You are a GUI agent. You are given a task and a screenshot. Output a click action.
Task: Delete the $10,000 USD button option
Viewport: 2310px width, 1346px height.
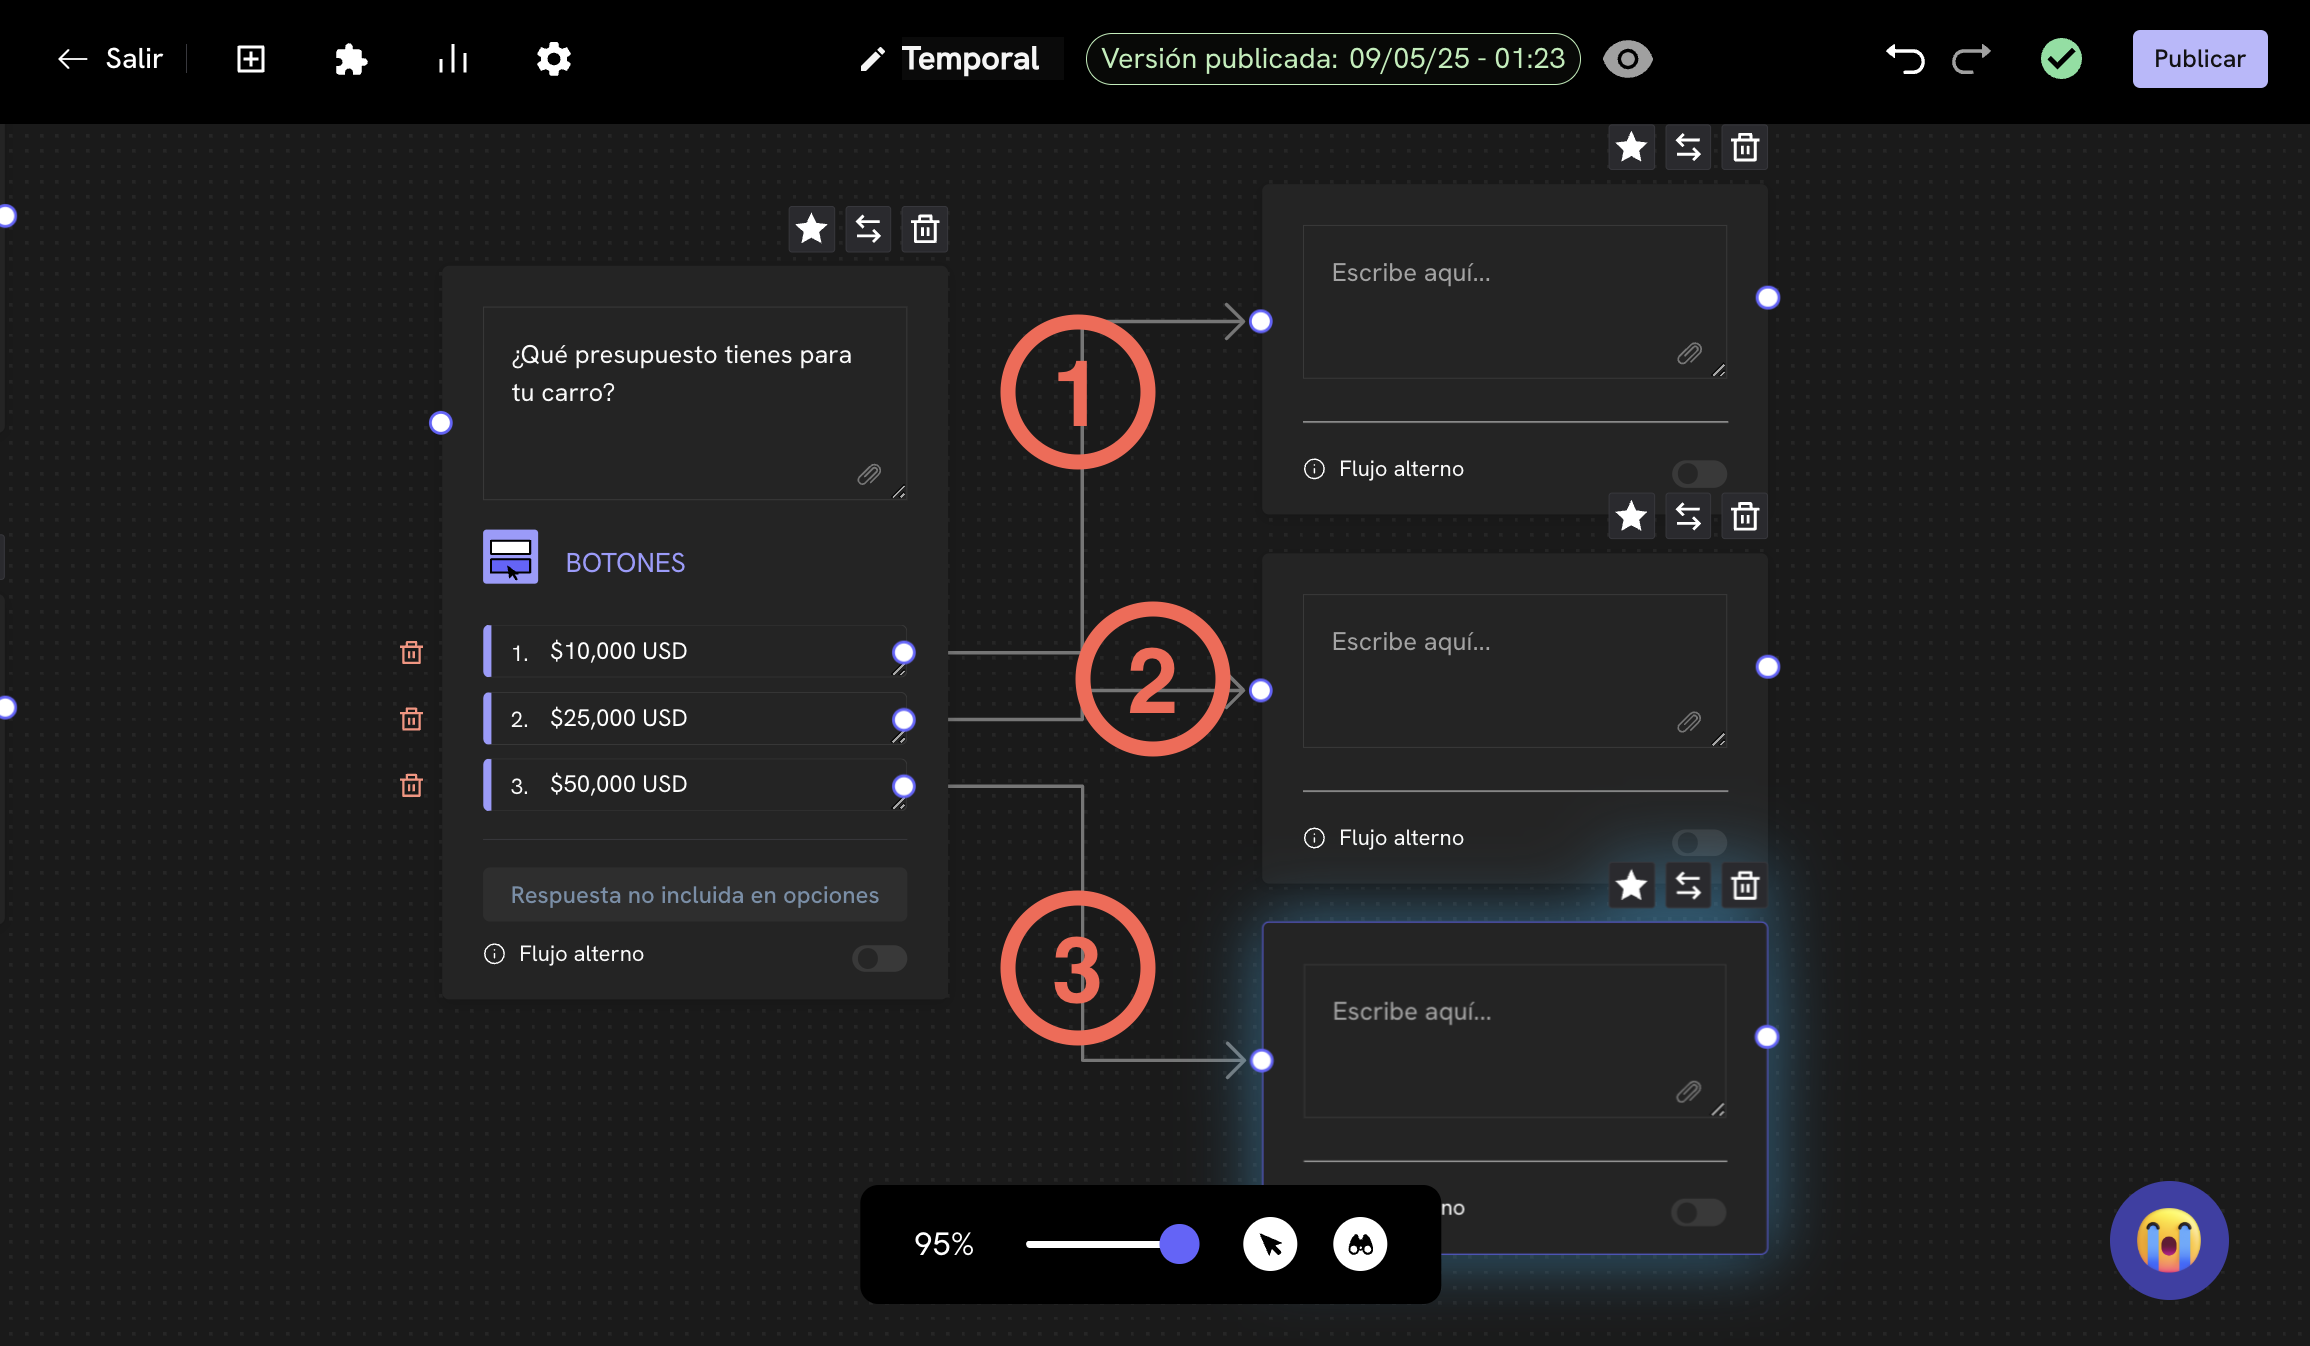click(x=411, y=653)
